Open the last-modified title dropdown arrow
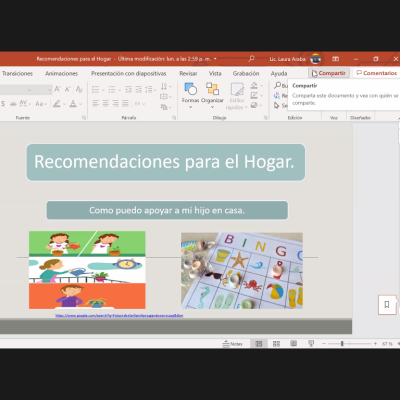The width and height of the screenshot is (400, 400). [x=215, y=59]
